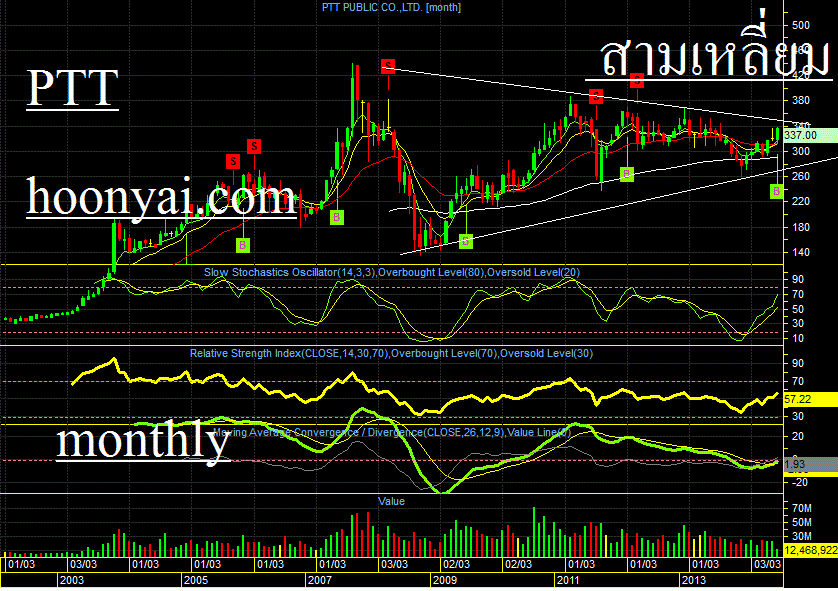Click the 70M volume axis label

pos(802,508)
